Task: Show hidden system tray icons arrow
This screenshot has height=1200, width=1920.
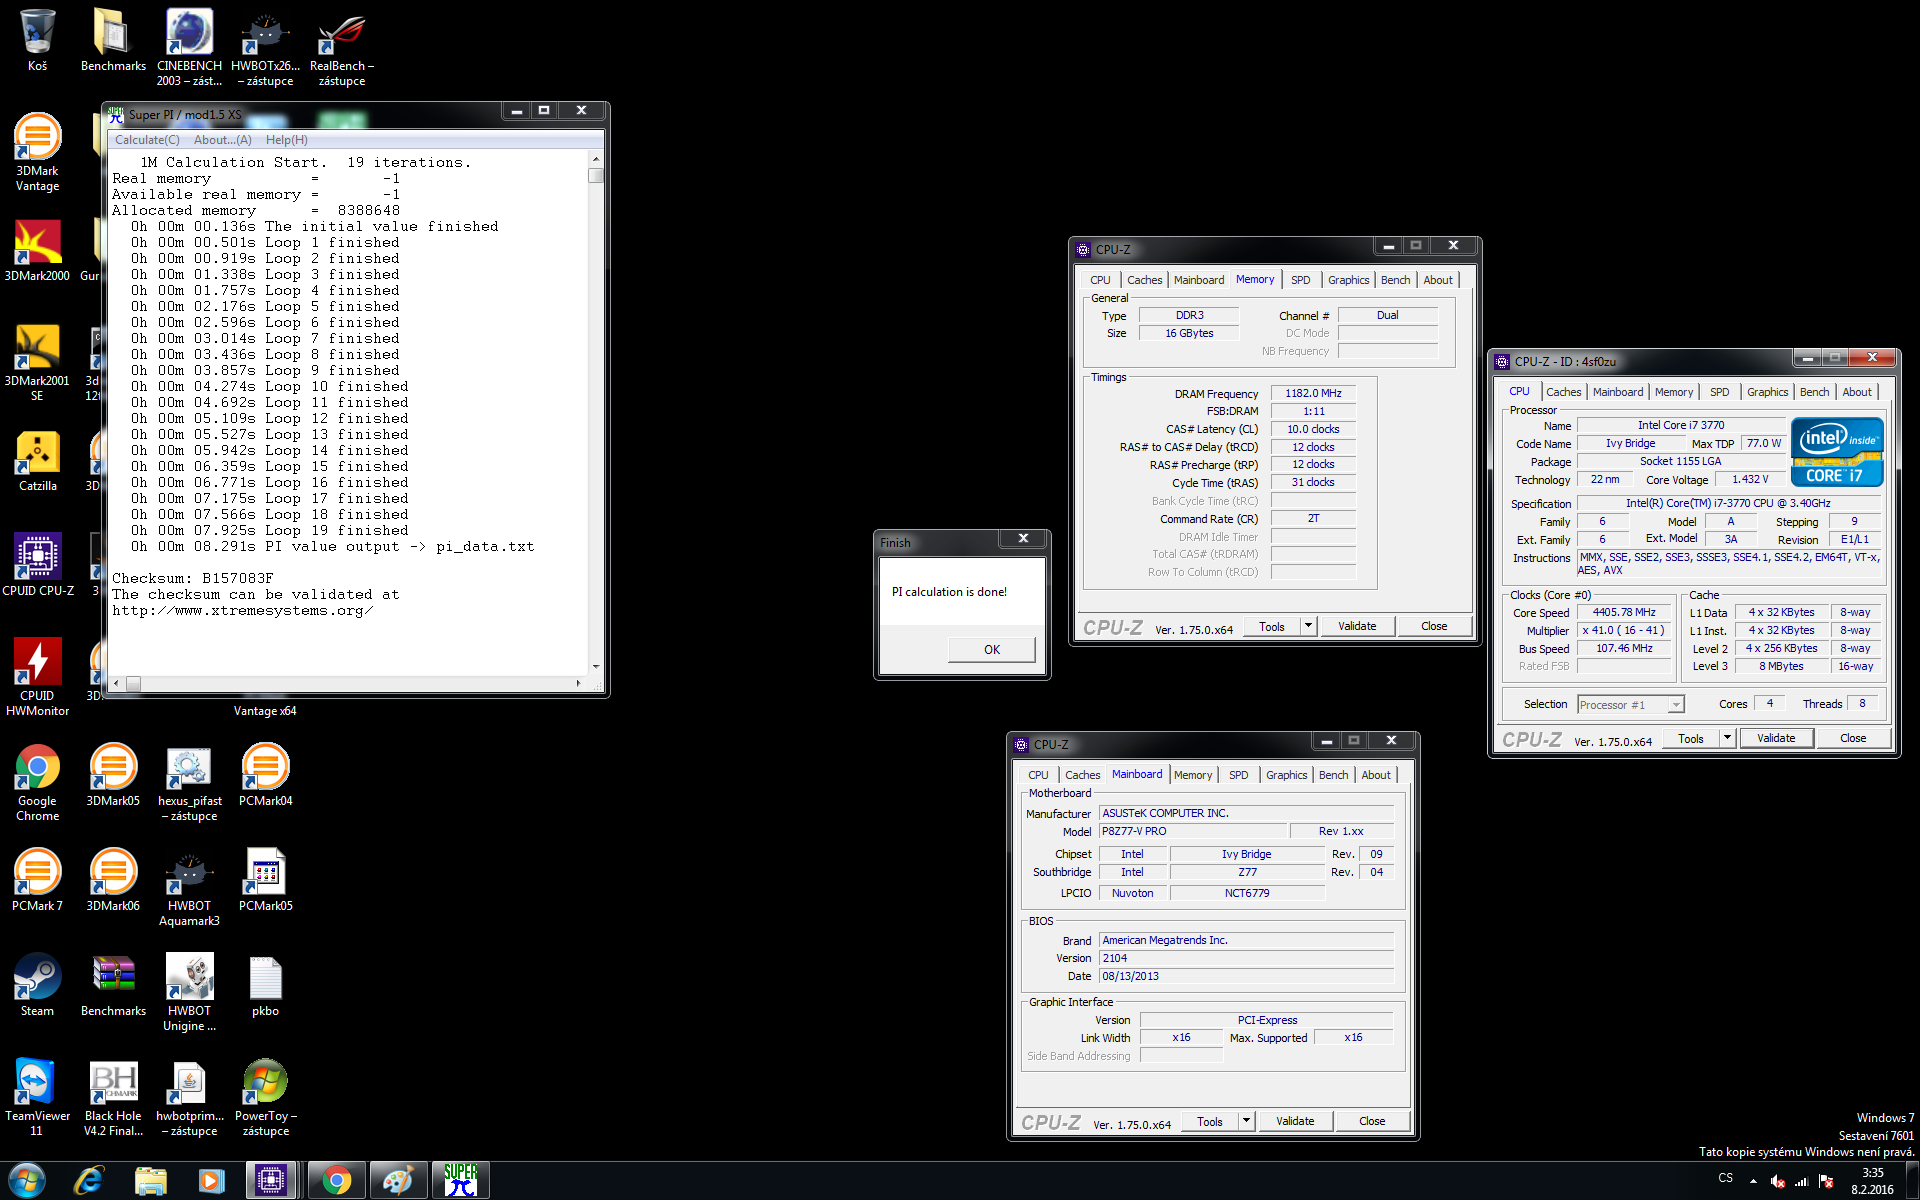Action: [x=1753, y=1181]
